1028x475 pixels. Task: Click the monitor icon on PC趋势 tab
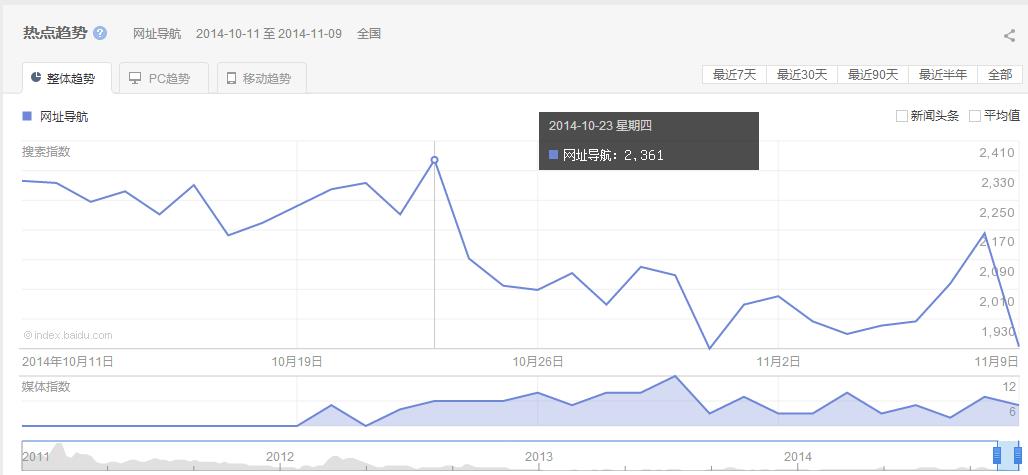tap(135, 78)
